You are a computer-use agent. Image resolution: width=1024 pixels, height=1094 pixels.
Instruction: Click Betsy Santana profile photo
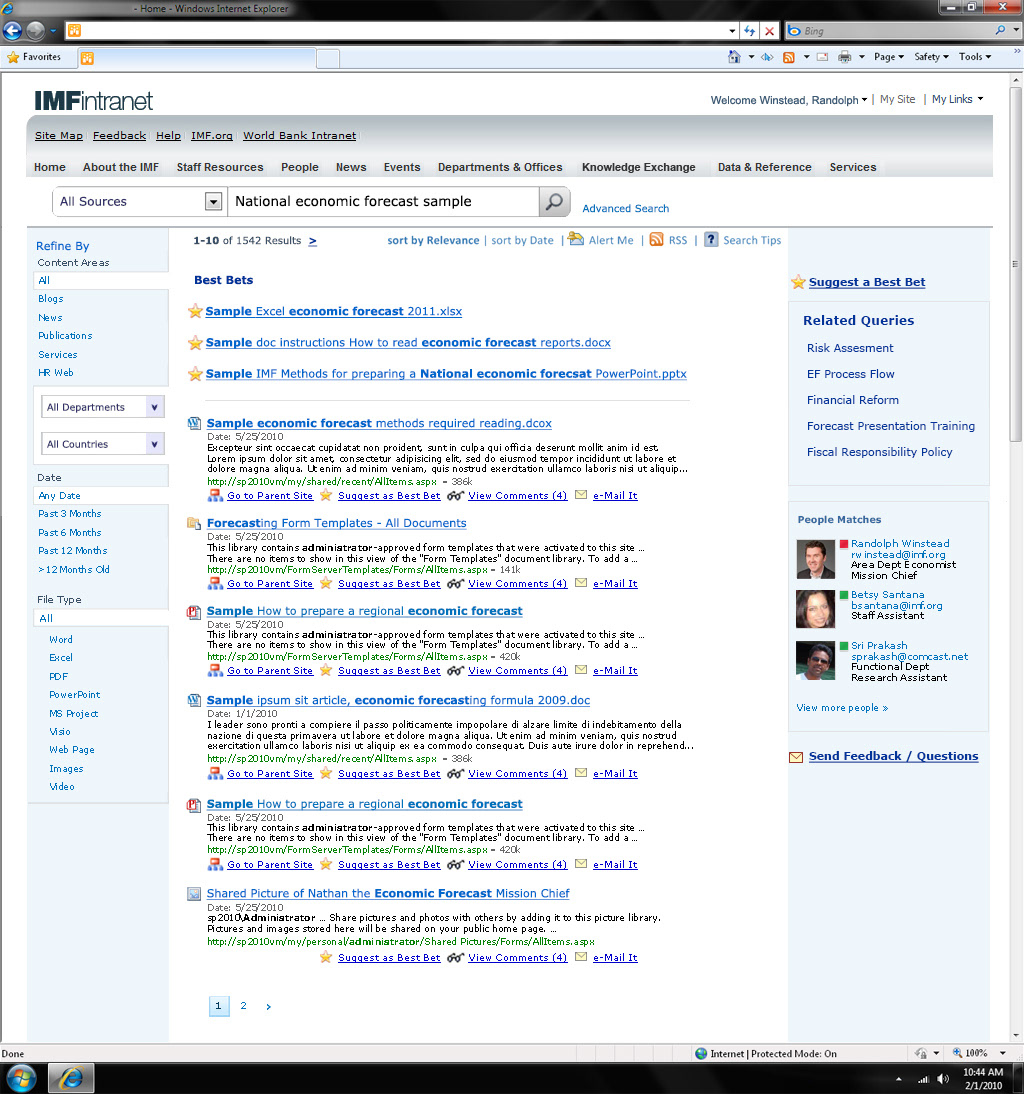coord(815,609)
